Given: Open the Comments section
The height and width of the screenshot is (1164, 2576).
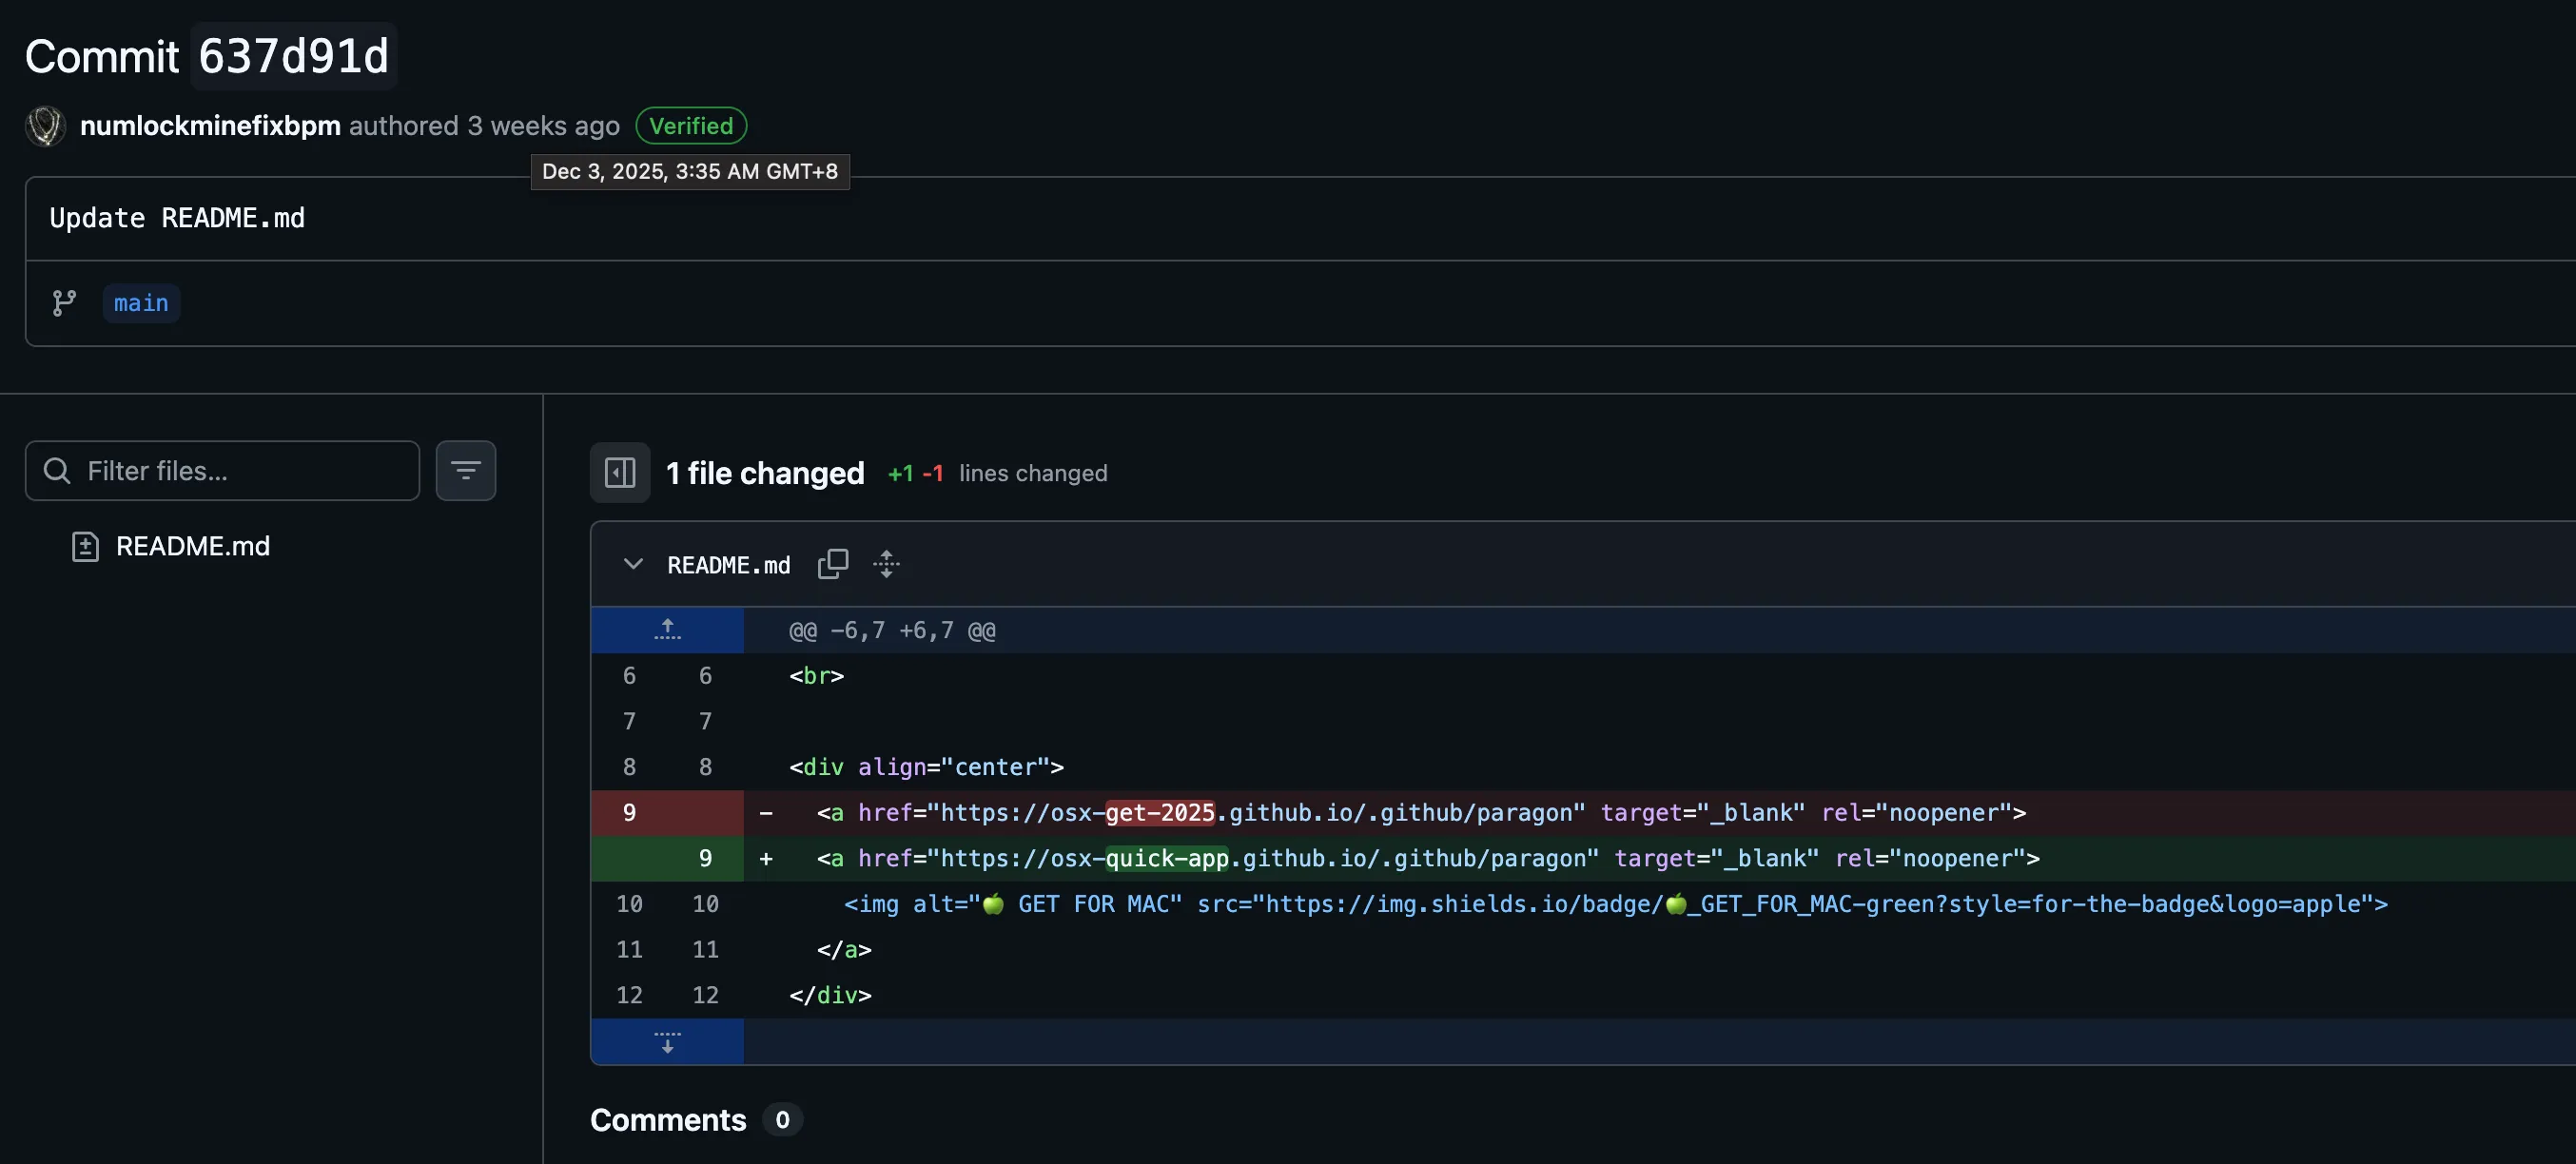Looking at the screenshot, I should point(668,1119).
